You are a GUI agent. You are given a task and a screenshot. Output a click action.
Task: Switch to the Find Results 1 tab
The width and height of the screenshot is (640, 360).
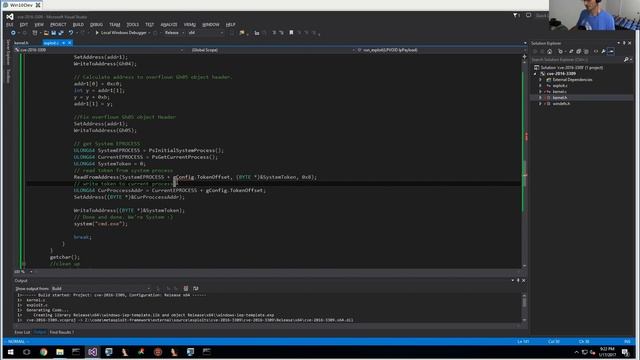(62, 332)
